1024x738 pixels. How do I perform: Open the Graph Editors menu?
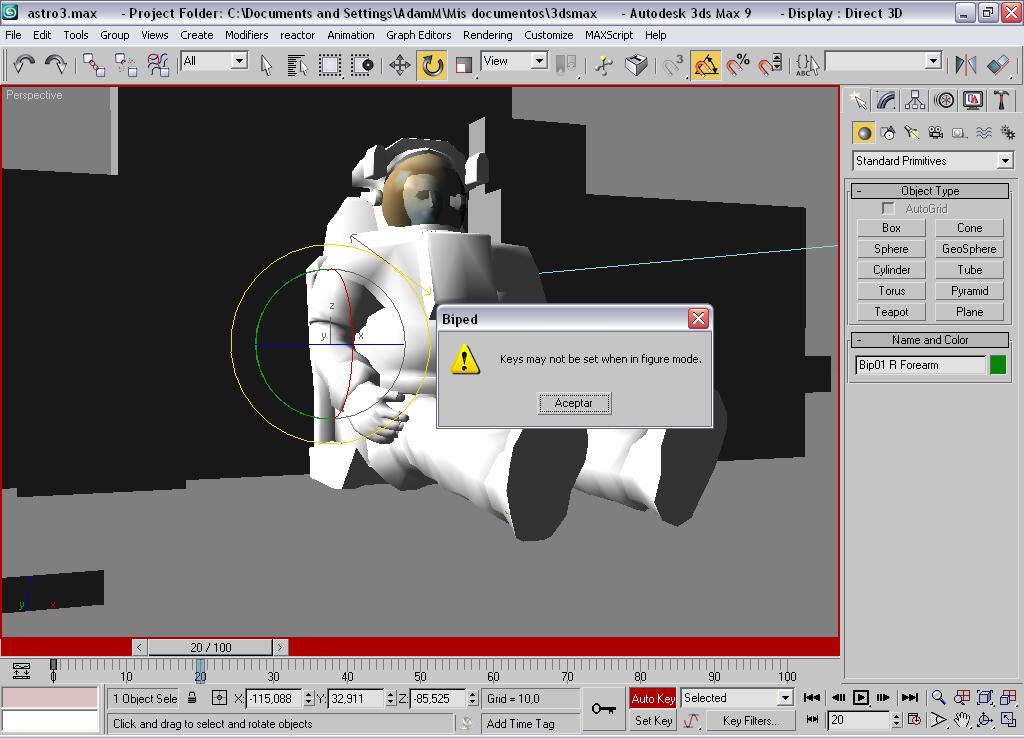click(418, 35)
